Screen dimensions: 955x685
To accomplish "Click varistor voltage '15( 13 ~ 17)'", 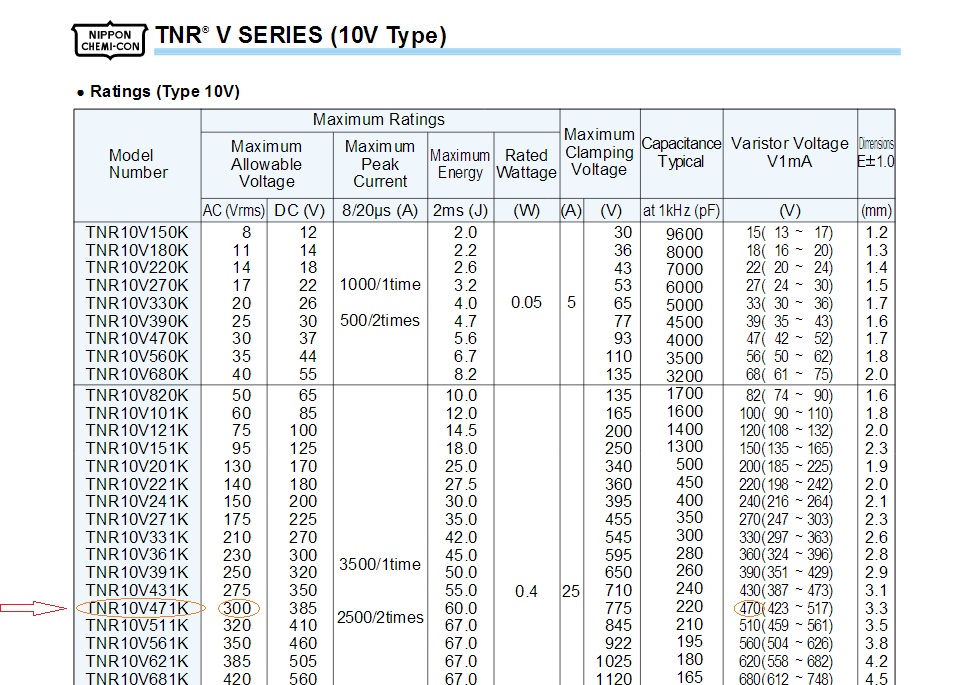I will pos(789,233).
